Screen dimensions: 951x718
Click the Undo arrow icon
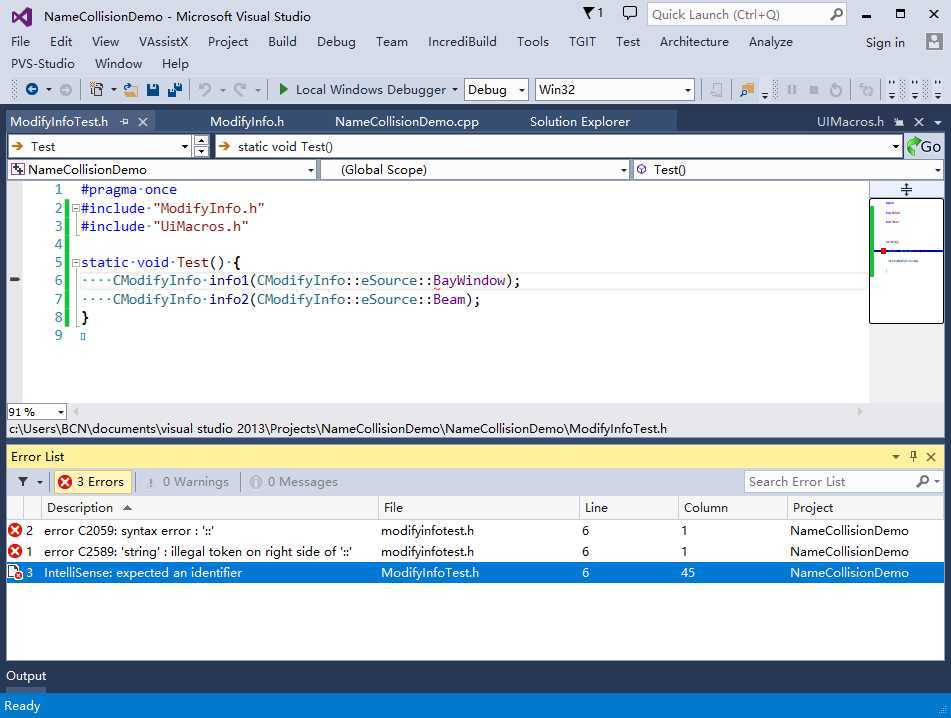coord(205,90)
